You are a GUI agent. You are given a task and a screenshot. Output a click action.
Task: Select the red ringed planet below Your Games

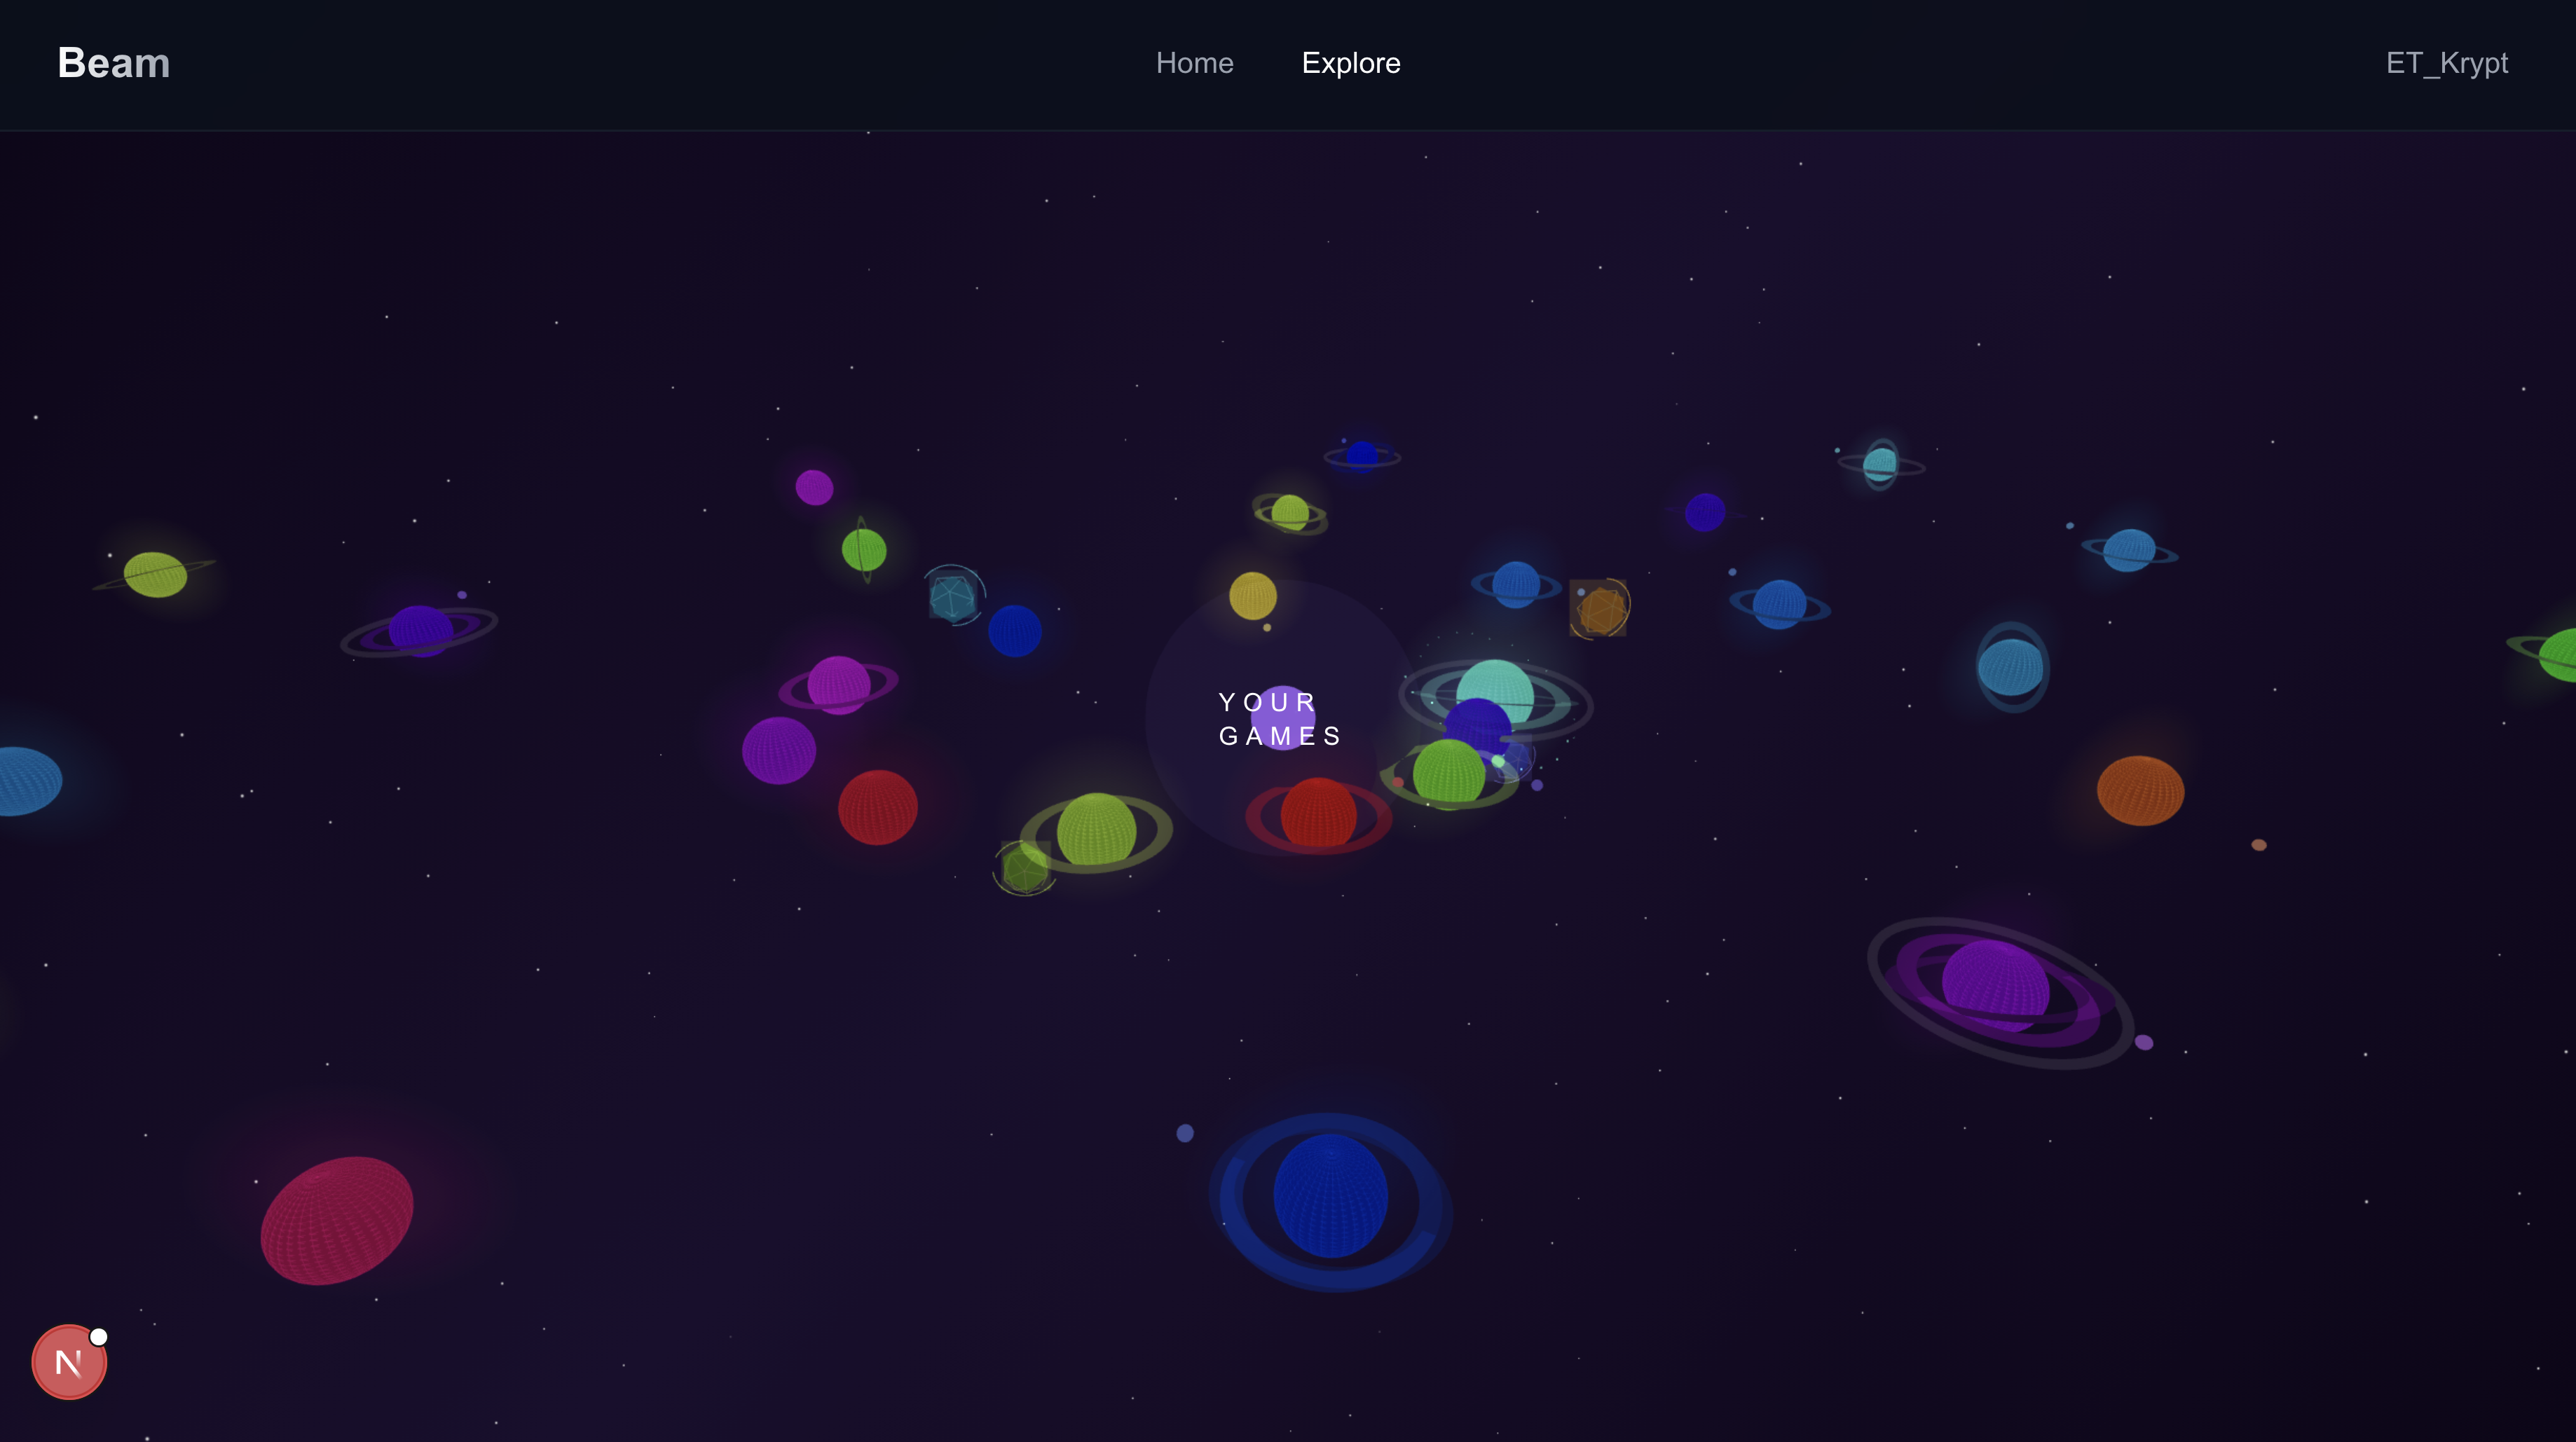[x=1318, y=814]
